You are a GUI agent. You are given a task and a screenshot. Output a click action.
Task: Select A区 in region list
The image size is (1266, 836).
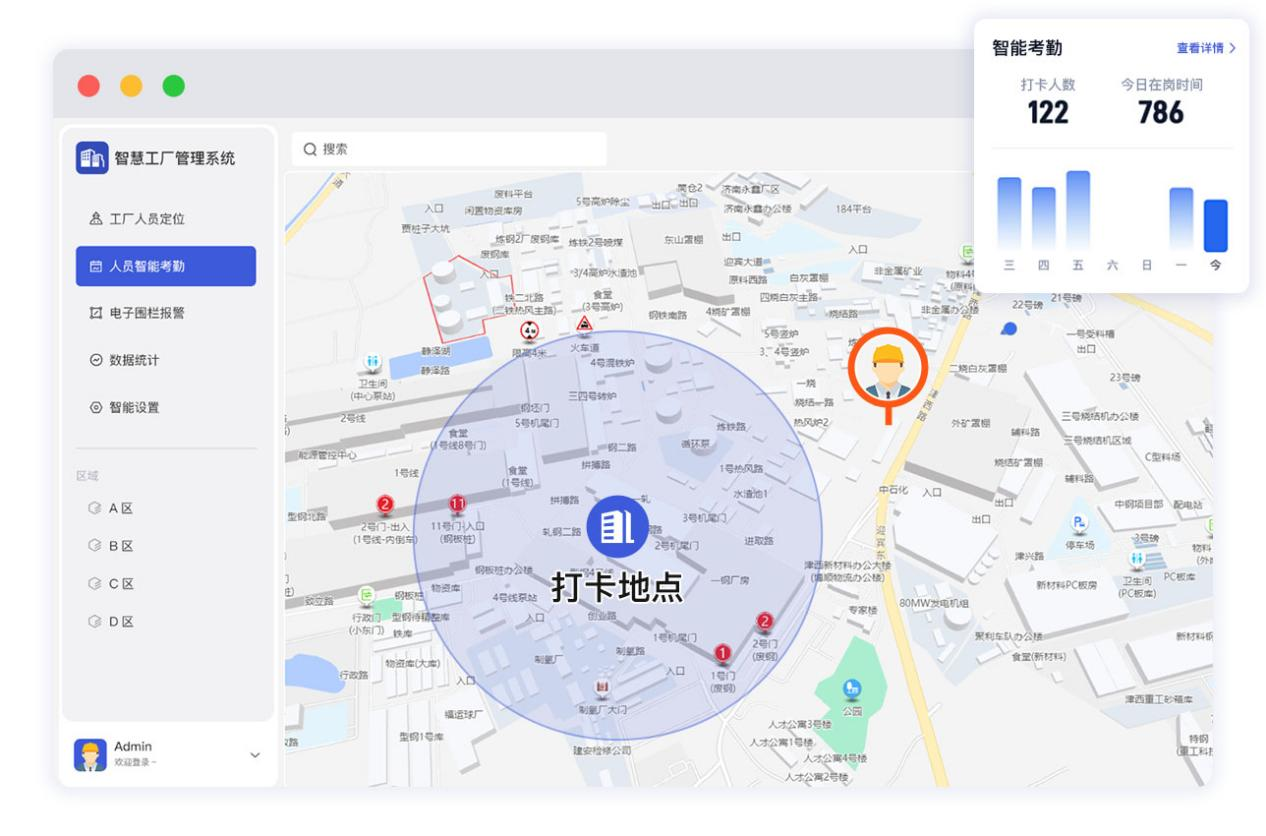pos(111,508)
